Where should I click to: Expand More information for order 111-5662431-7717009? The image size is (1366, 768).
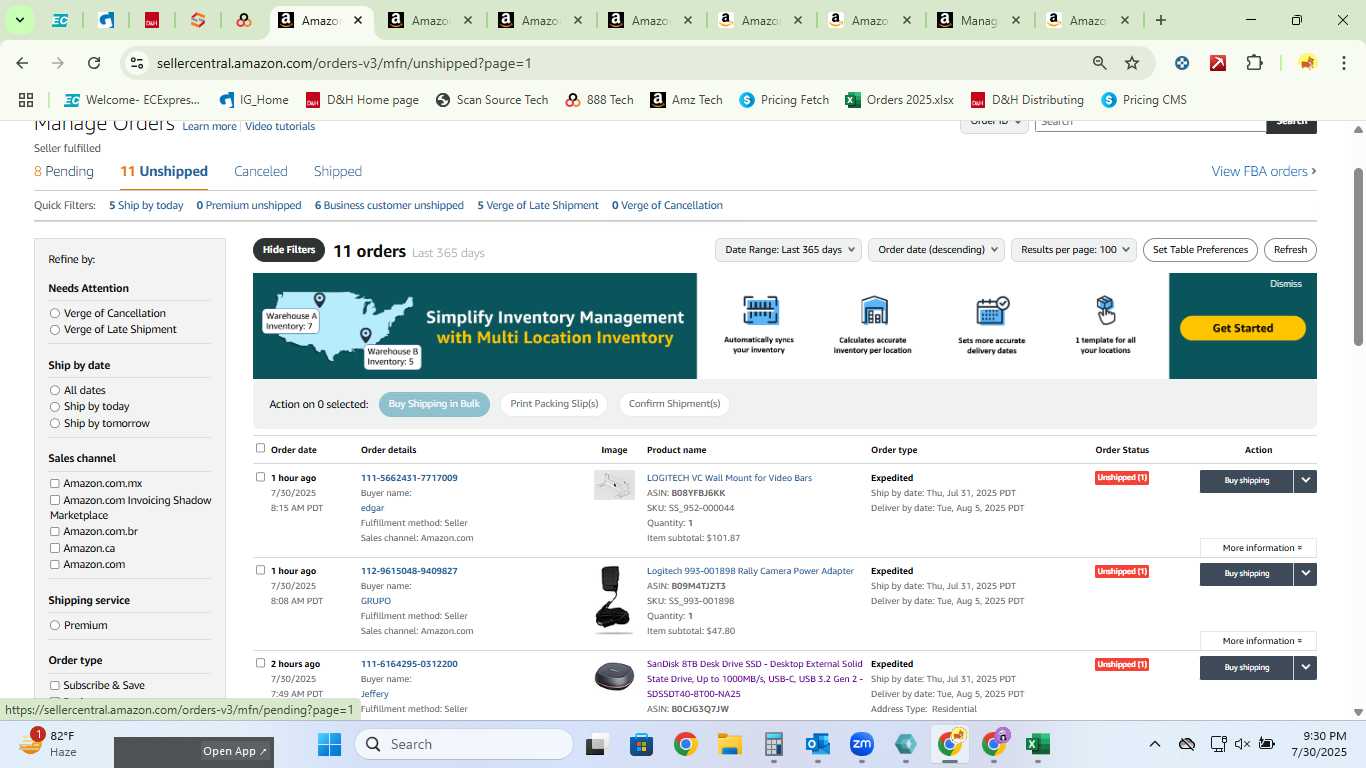click(1258, 547)
